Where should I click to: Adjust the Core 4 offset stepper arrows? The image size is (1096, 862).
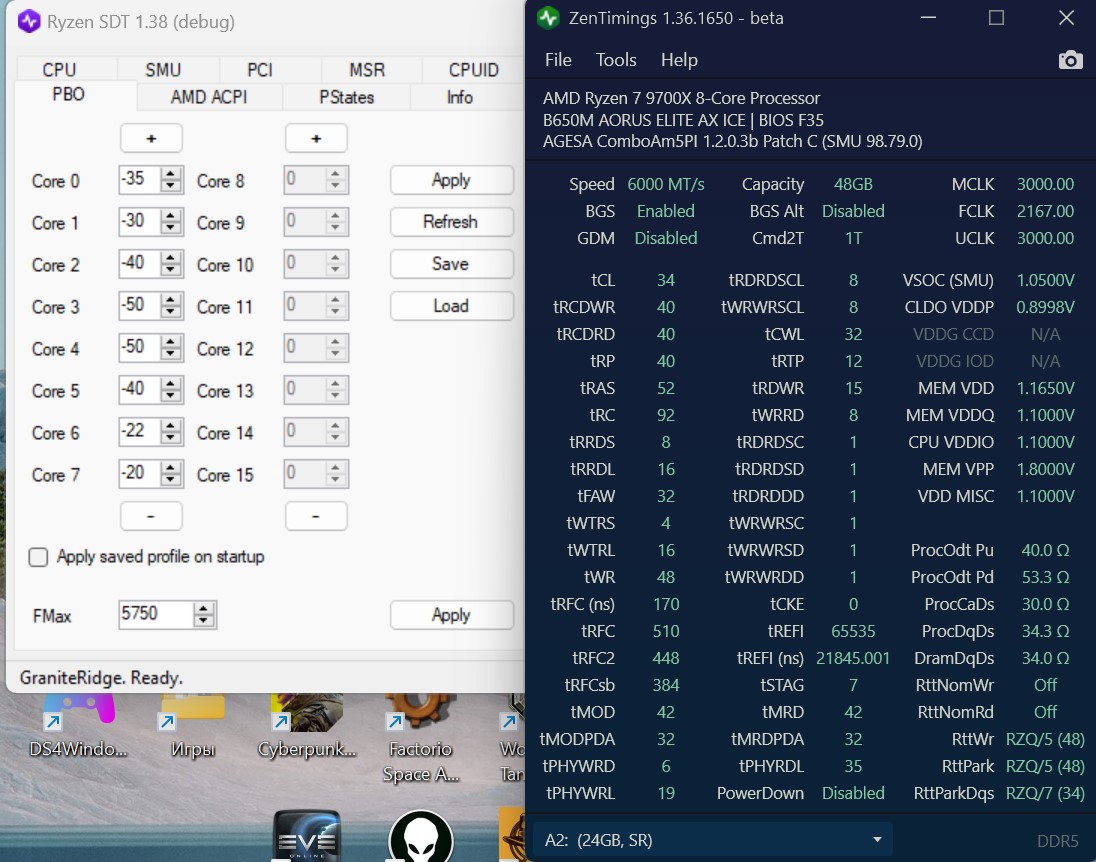pos(171,348)
